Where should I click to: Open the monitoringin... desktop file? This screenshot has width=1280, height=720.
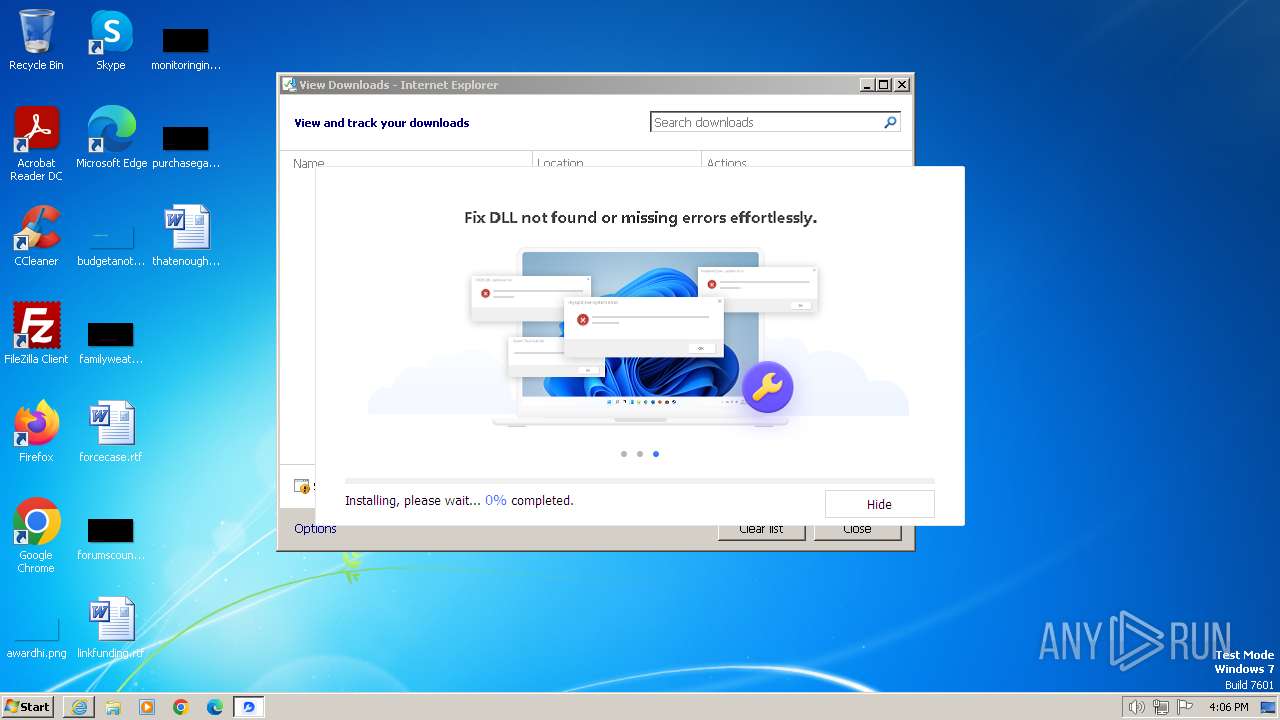(x=186, y=48)
